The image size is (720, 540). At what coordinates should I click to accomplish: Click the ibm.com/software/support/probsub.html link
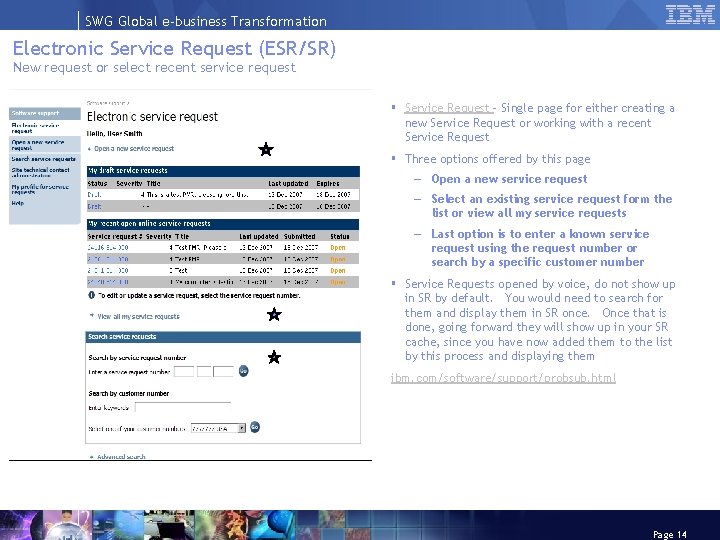[503, 378]
